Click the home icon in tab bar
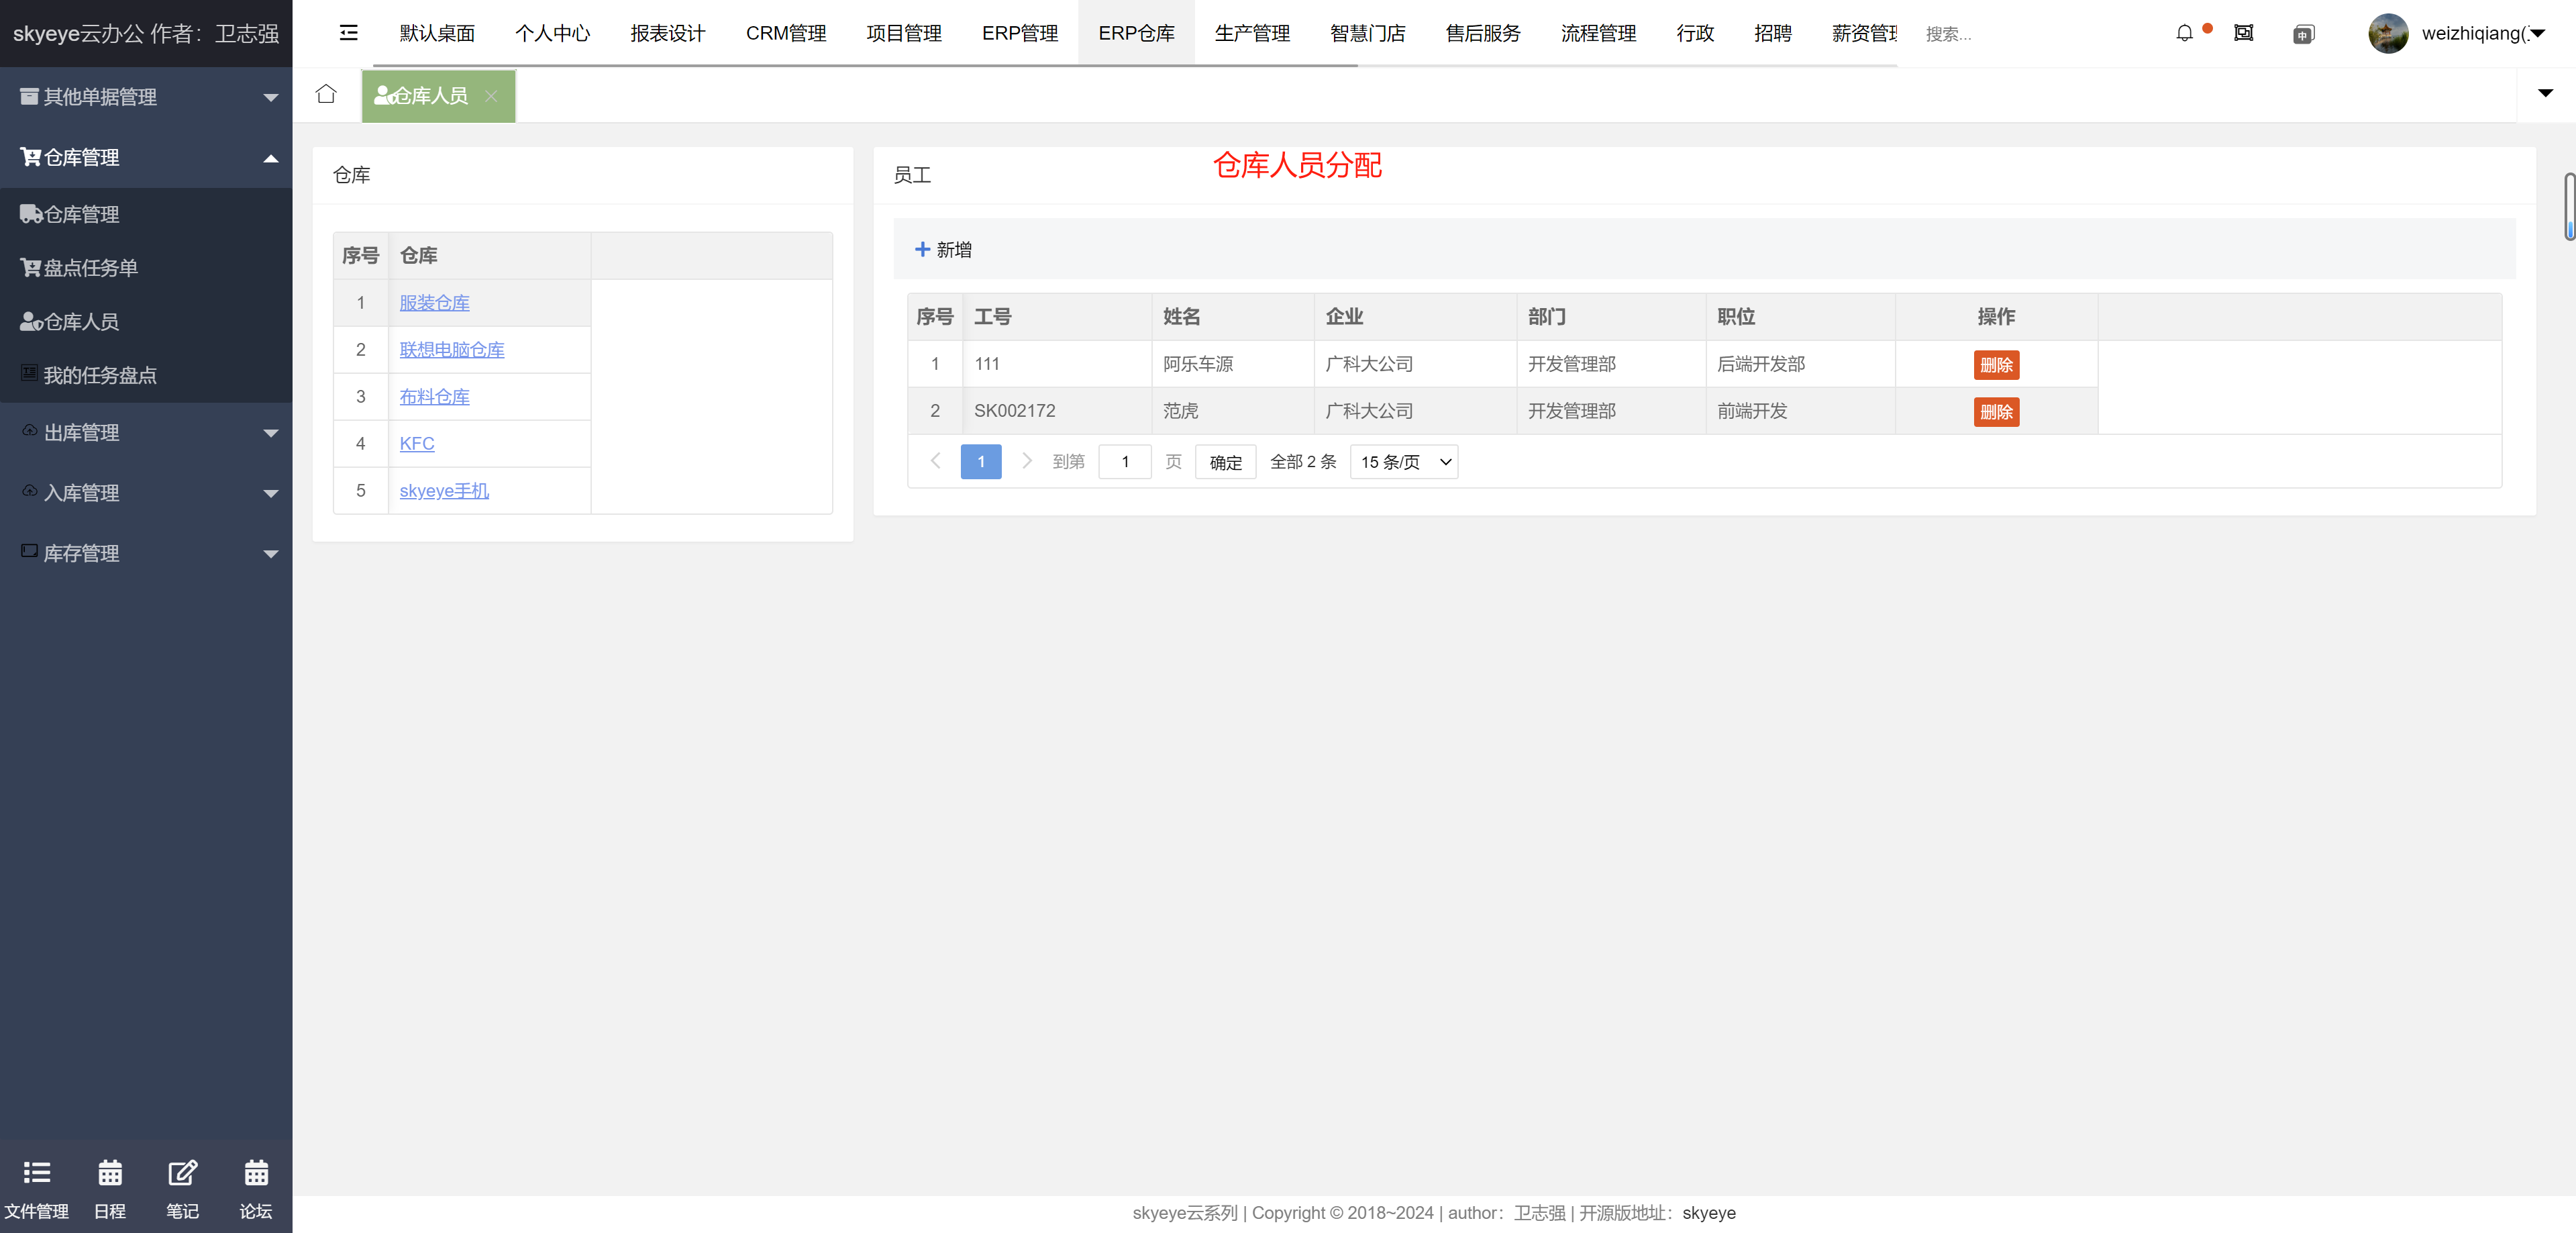Viewport: 2576px width, 1233px height. [326, 94]
